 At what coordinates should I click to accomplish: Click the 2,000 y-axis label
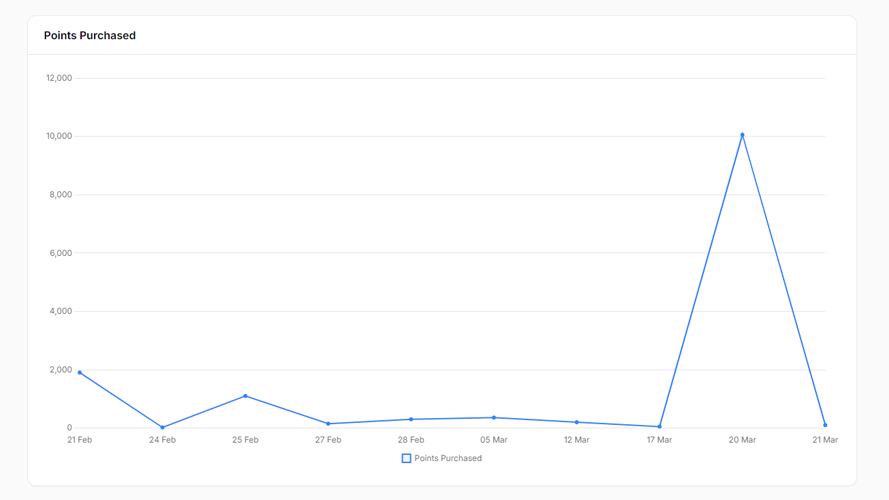pyautogui.click(x=61, y=370)
